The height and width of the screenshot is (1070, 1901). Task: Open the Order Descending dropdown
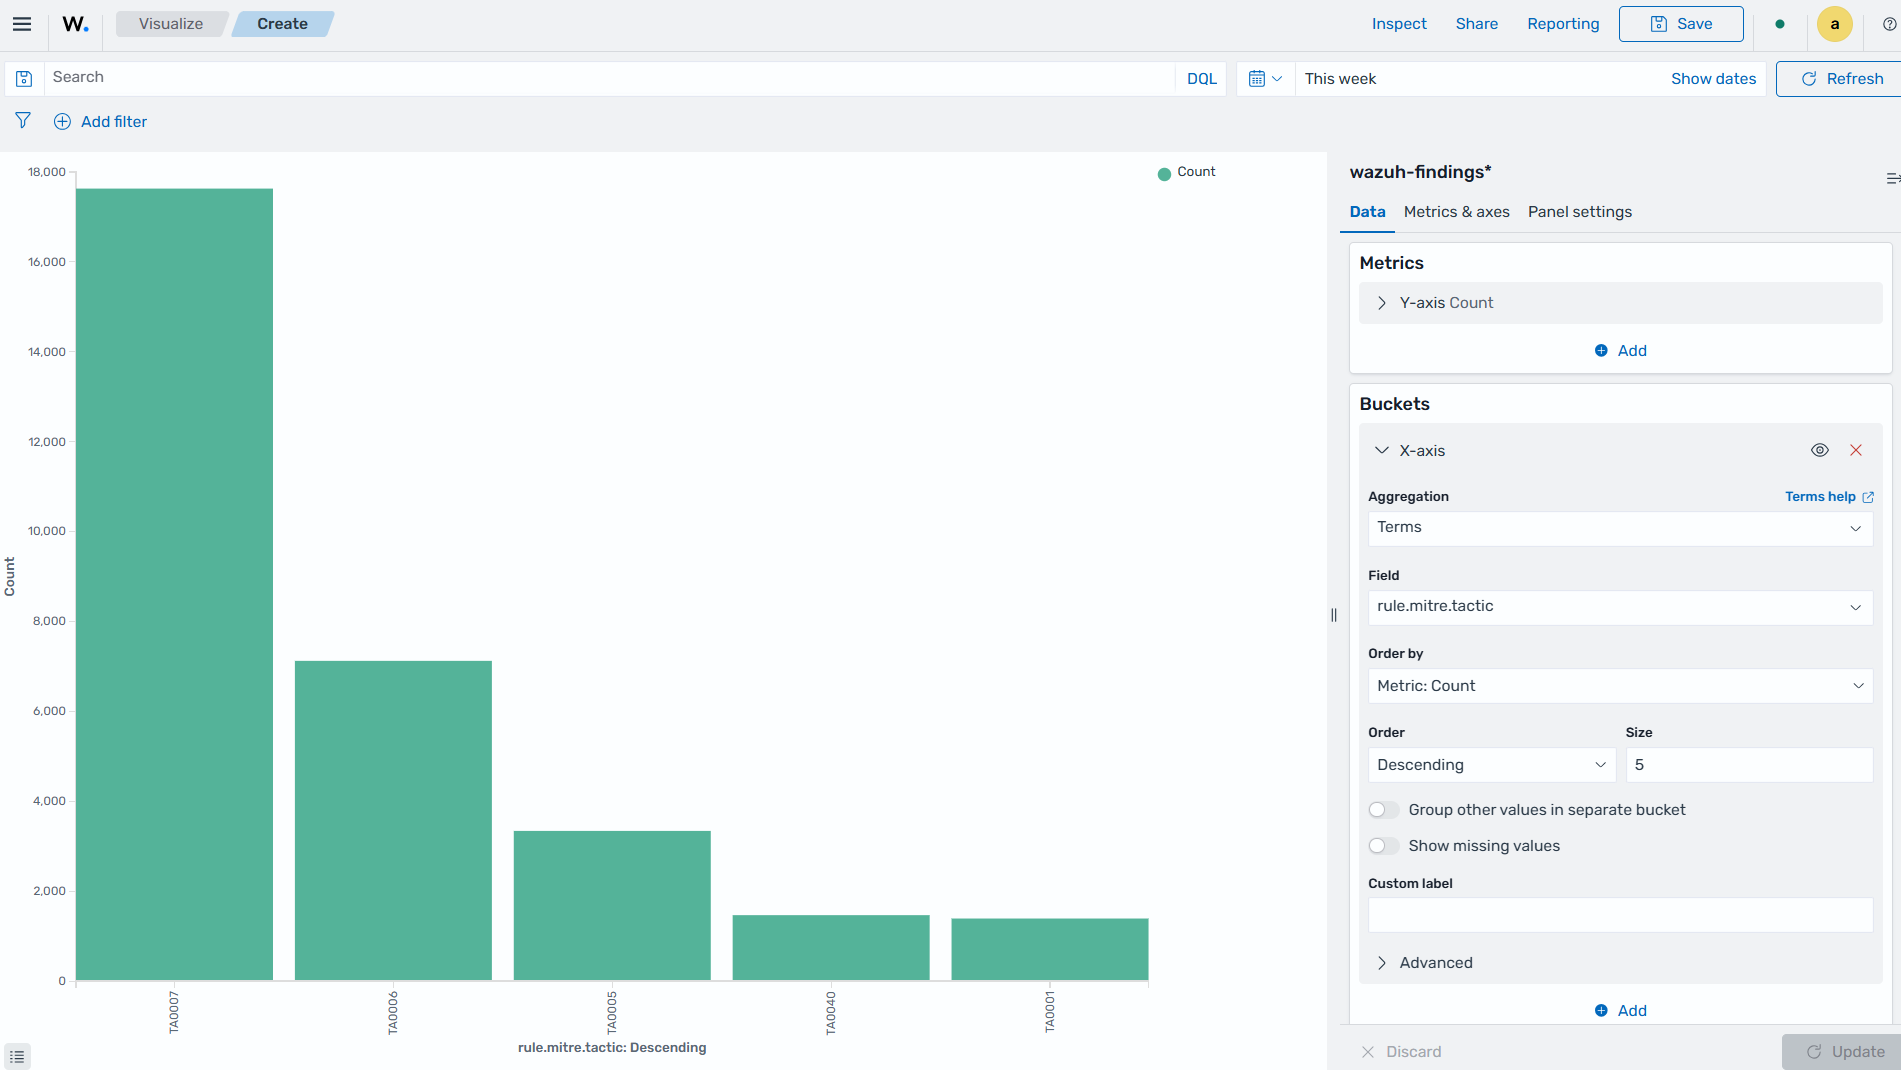[1492, 765]
